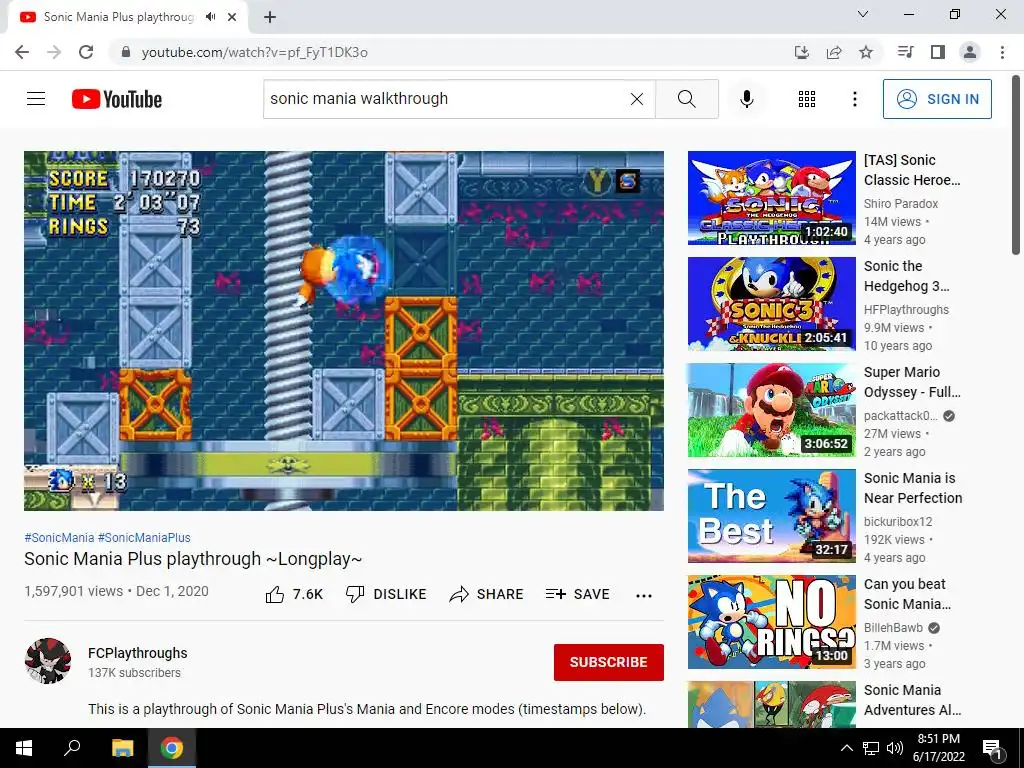Open the network tray icon
The height and width of the screenshot is (768, 1024).
point(871,748)
